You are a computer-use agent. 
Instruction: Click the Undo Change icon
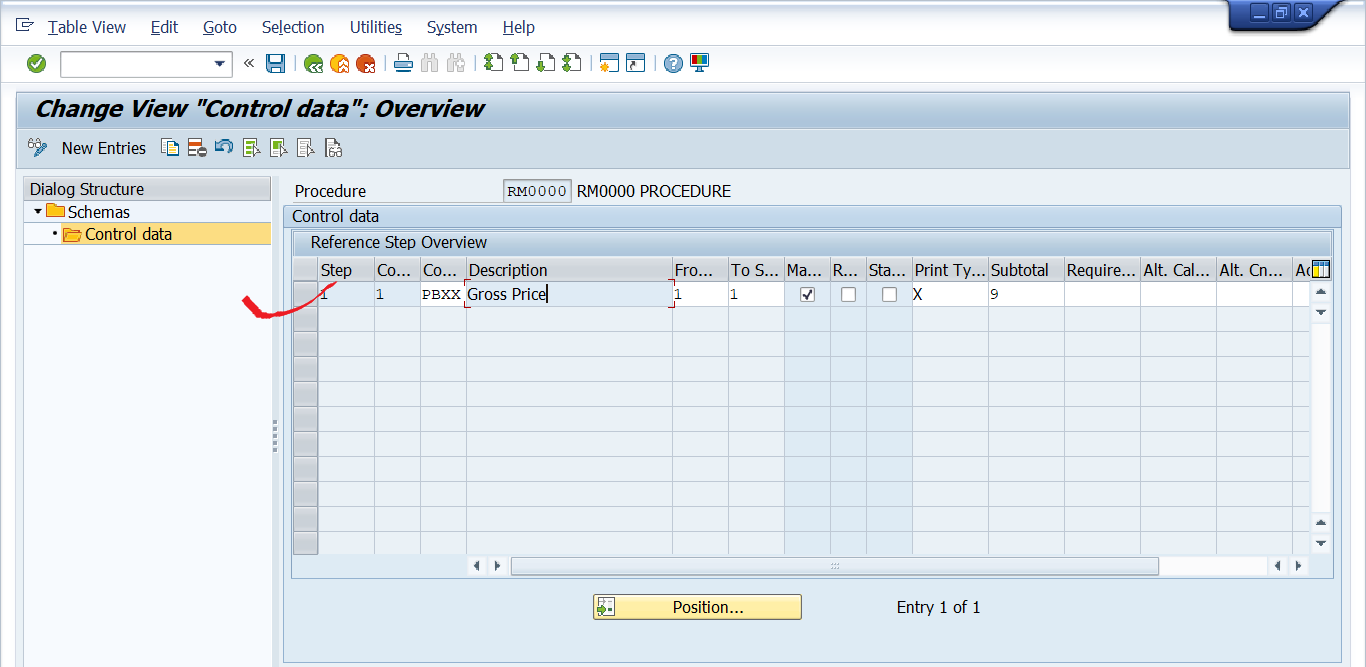coord(224,148)
